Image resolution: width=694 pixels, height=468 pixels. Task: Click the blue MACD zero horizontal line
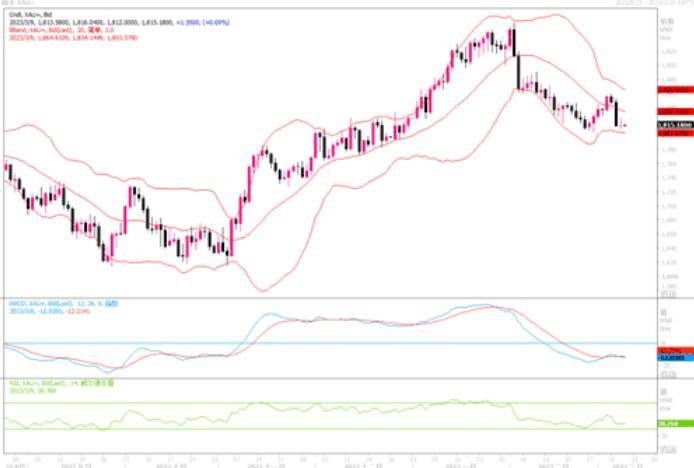300,343
